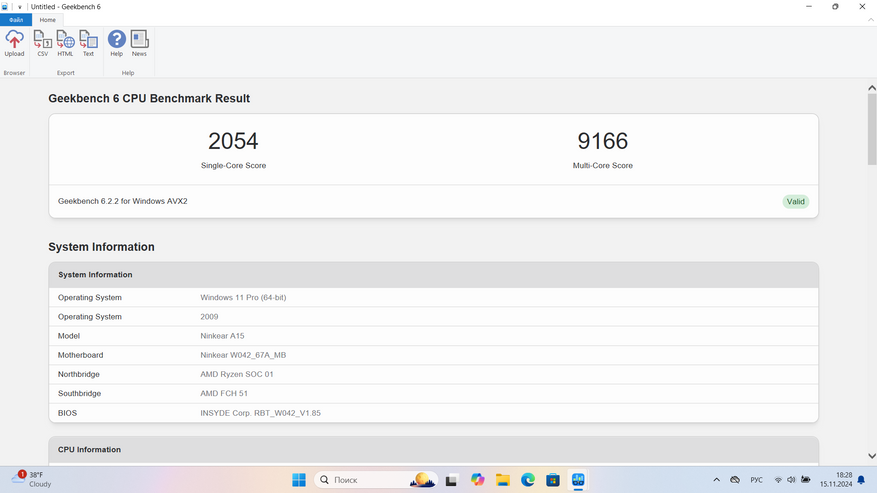Open the weather widget showing 38°F

[31, 480]
